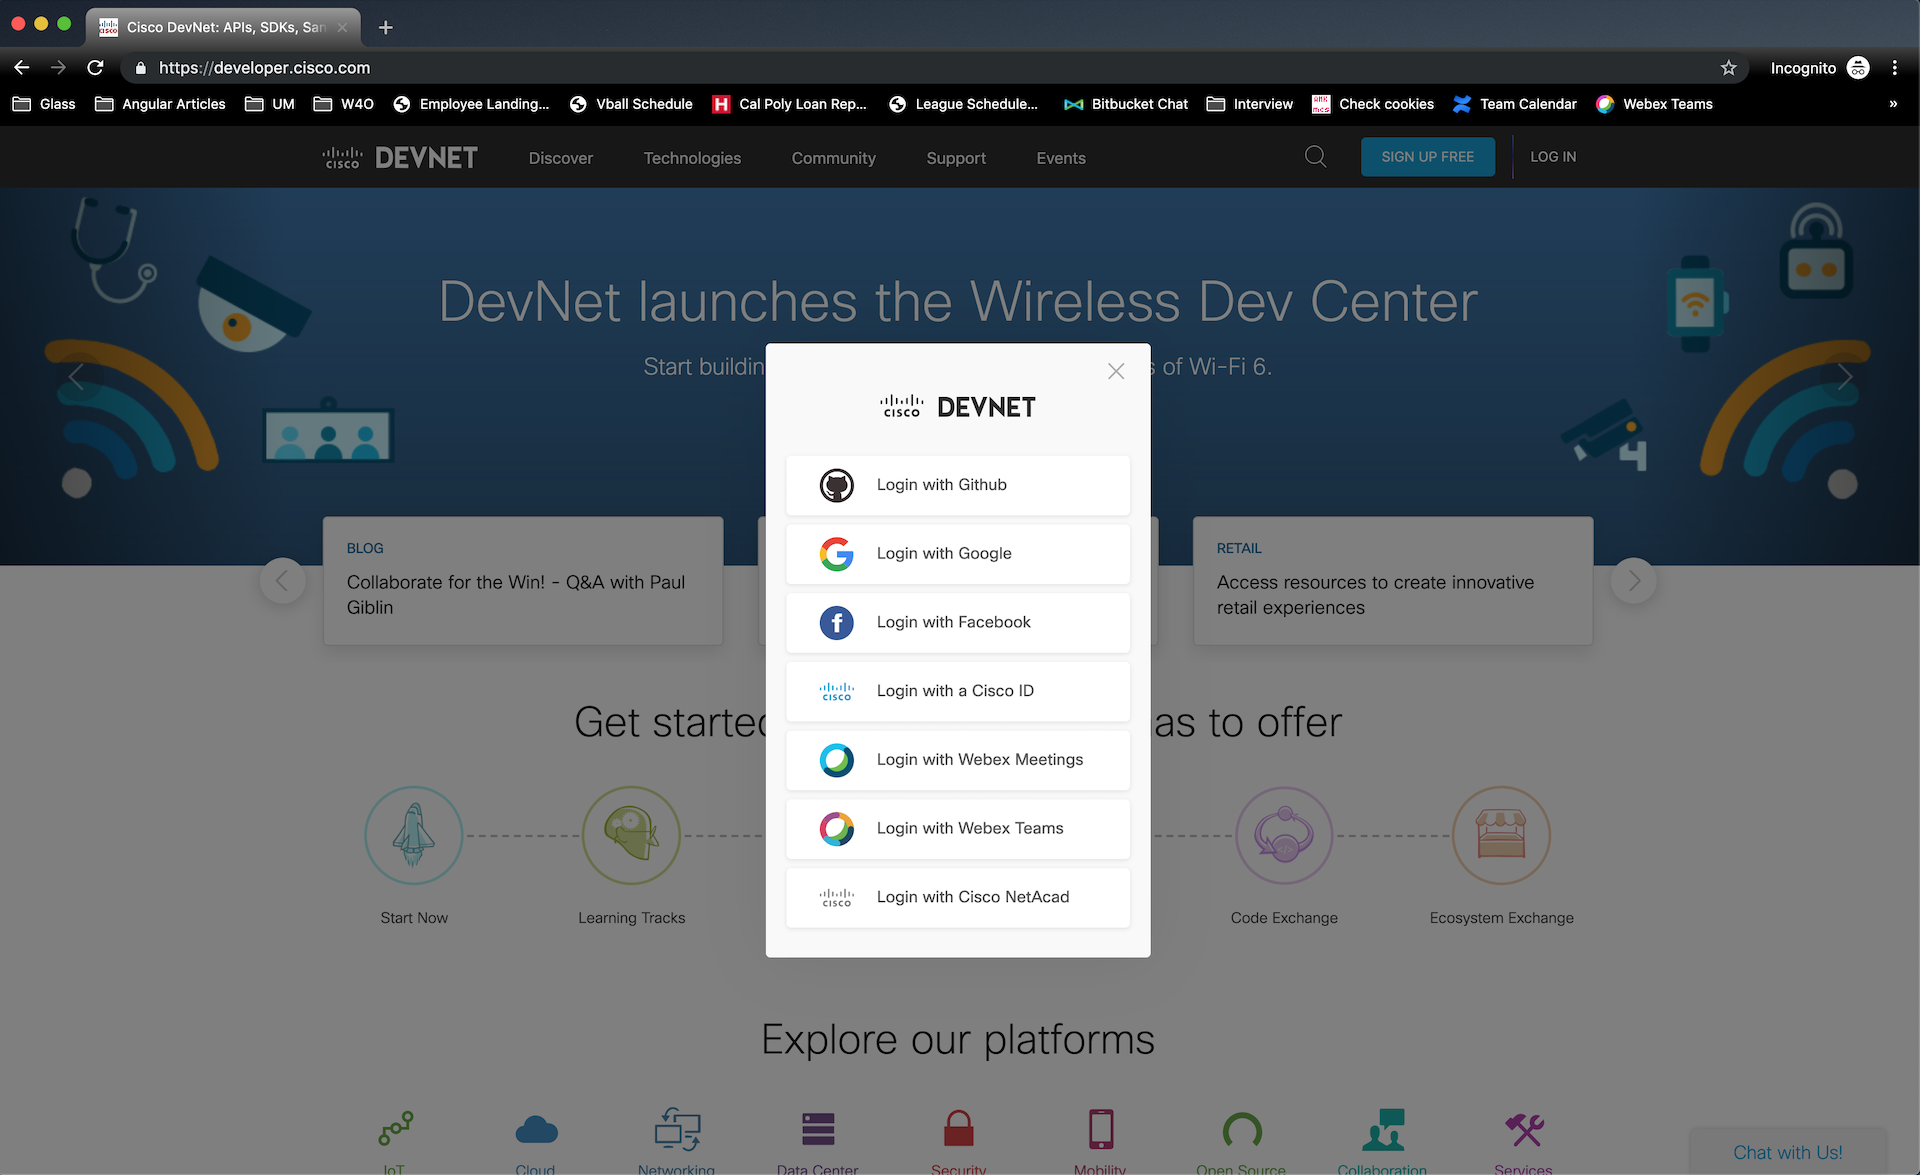Open the Retail innovative experiences card
The height and width of the screenshot is (1175, 1920).
coord(1393,581)
